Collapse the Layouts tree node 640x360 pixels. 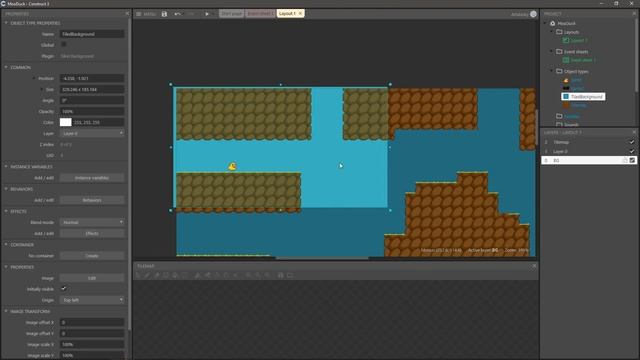point(552,32)
